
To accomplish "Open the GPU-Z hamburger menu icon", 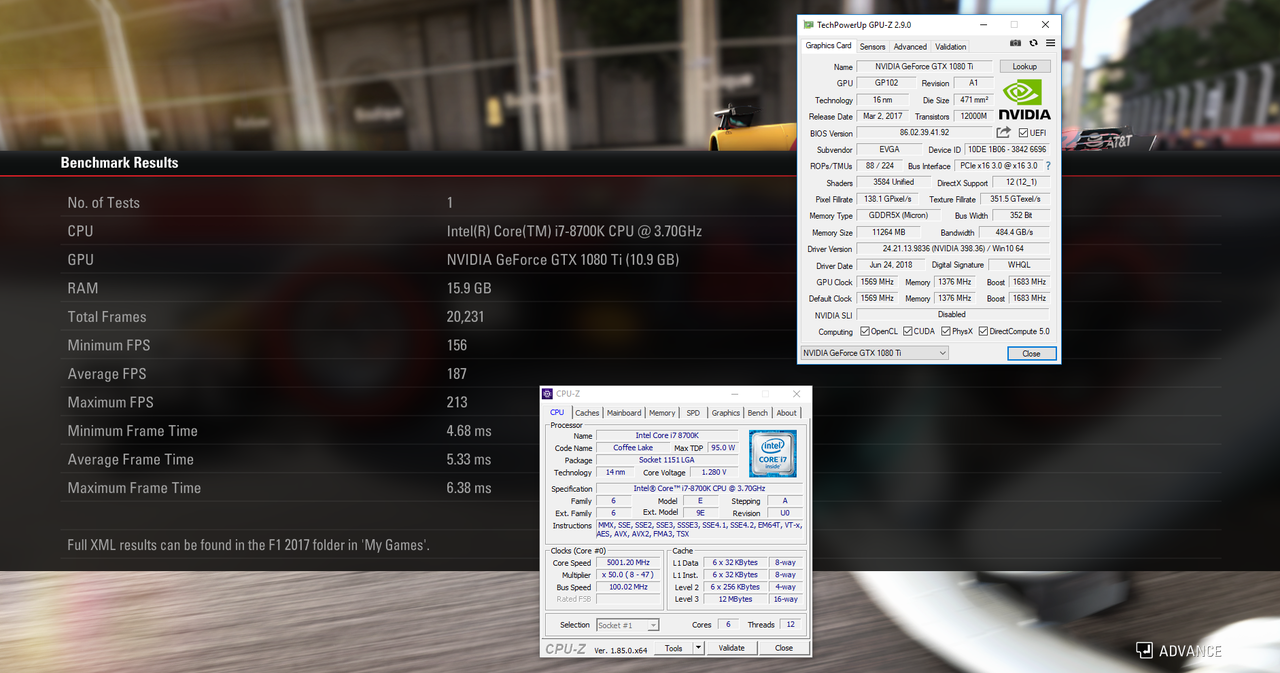I will pyautogui.click(x=1050, y=44).
